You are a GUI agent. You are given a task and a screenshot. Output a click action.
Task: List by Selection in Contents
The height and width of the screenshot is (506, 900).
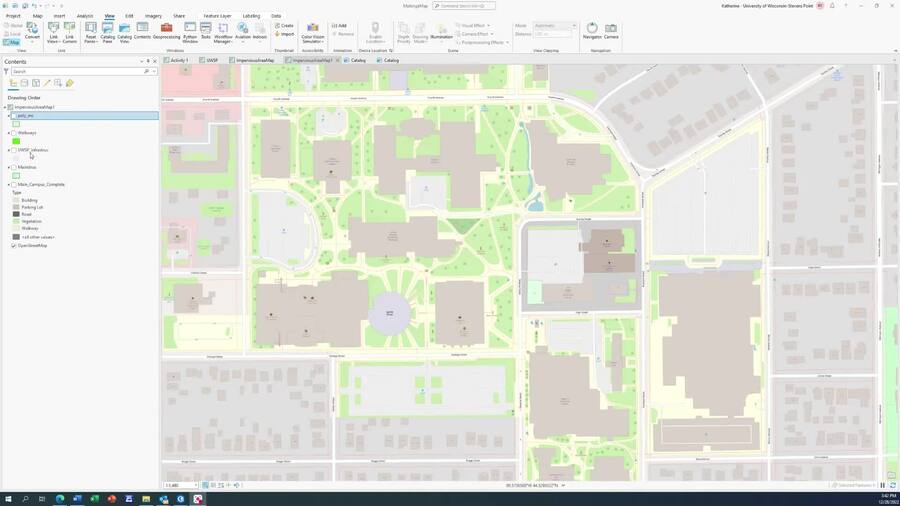tap(36, 83)
